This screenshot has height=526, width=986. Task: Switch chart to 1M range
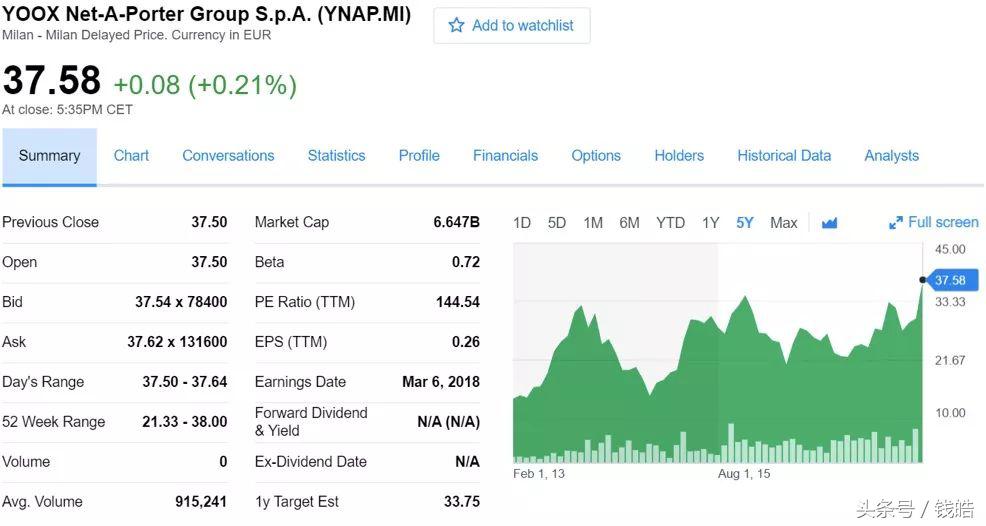(x=593, y=223)
